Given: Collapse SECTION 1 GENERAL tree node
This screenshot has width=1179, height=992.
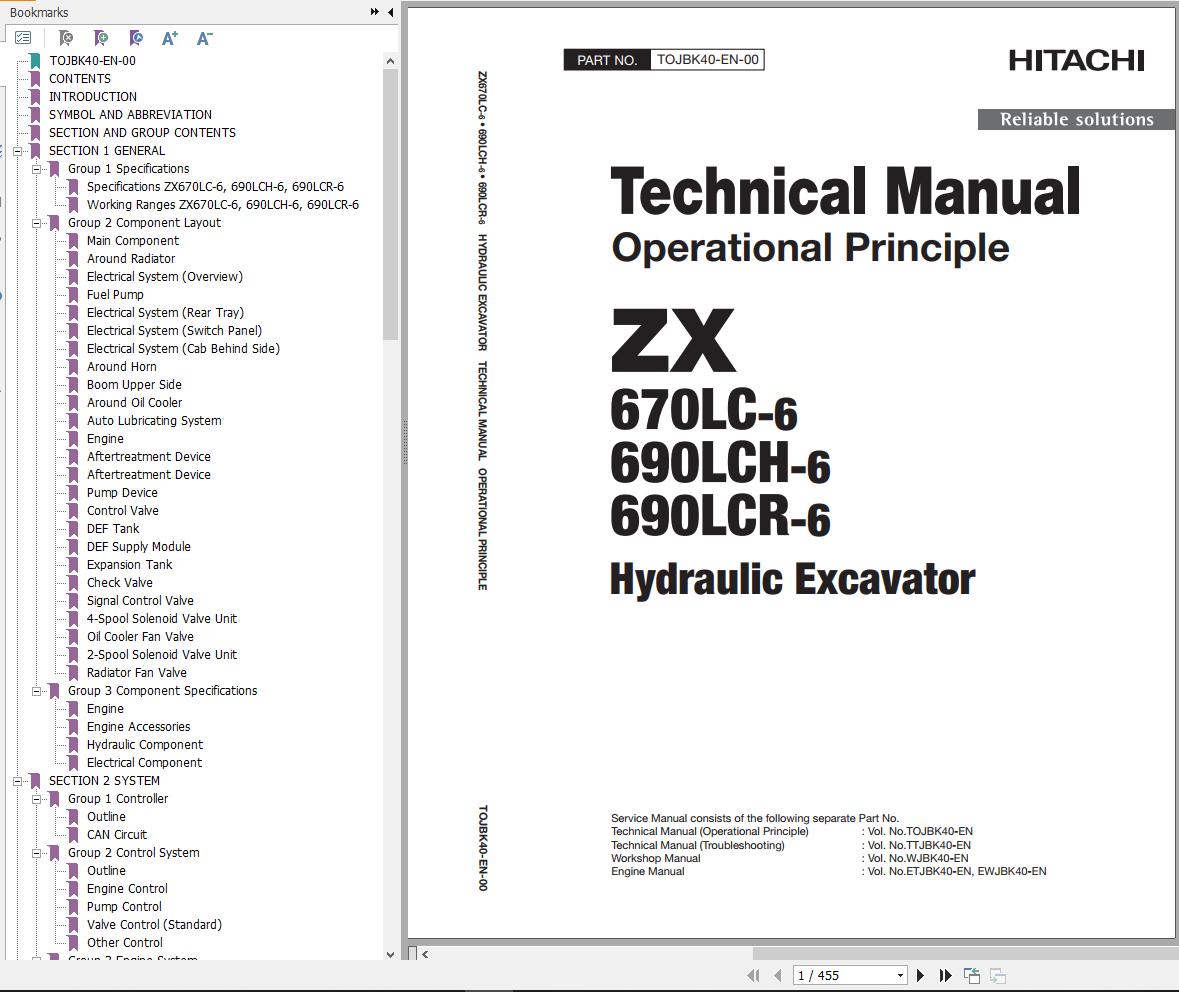Looking at the screenshot, I should point(17,151).
